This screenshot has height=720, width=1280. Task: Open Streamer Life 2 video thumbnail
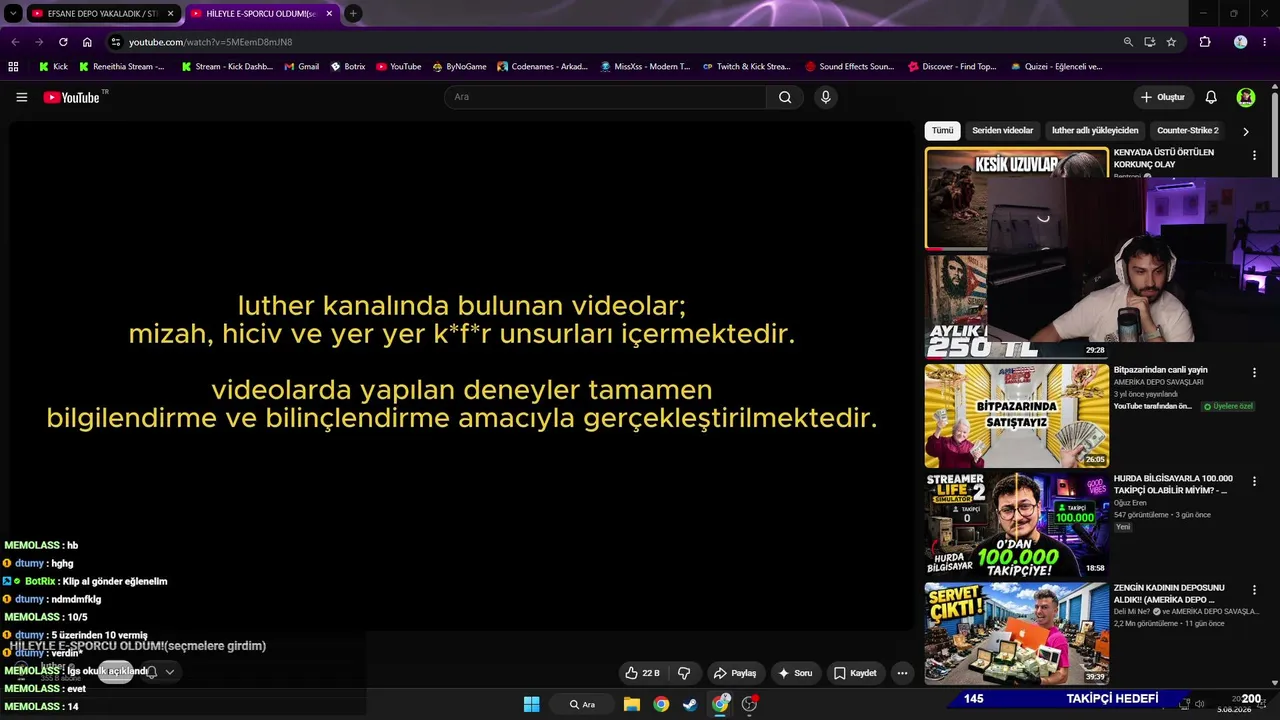(1017, 525)
